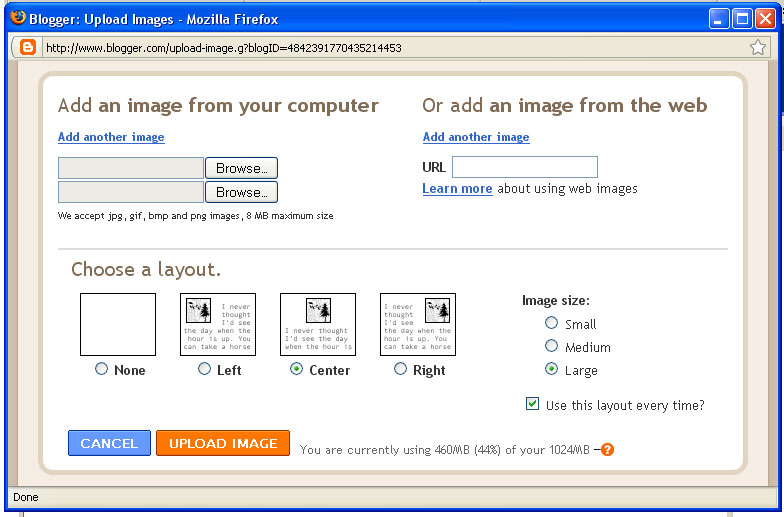
Task: Click the Firefox logo in the title bar
Action: coord(18,18)
